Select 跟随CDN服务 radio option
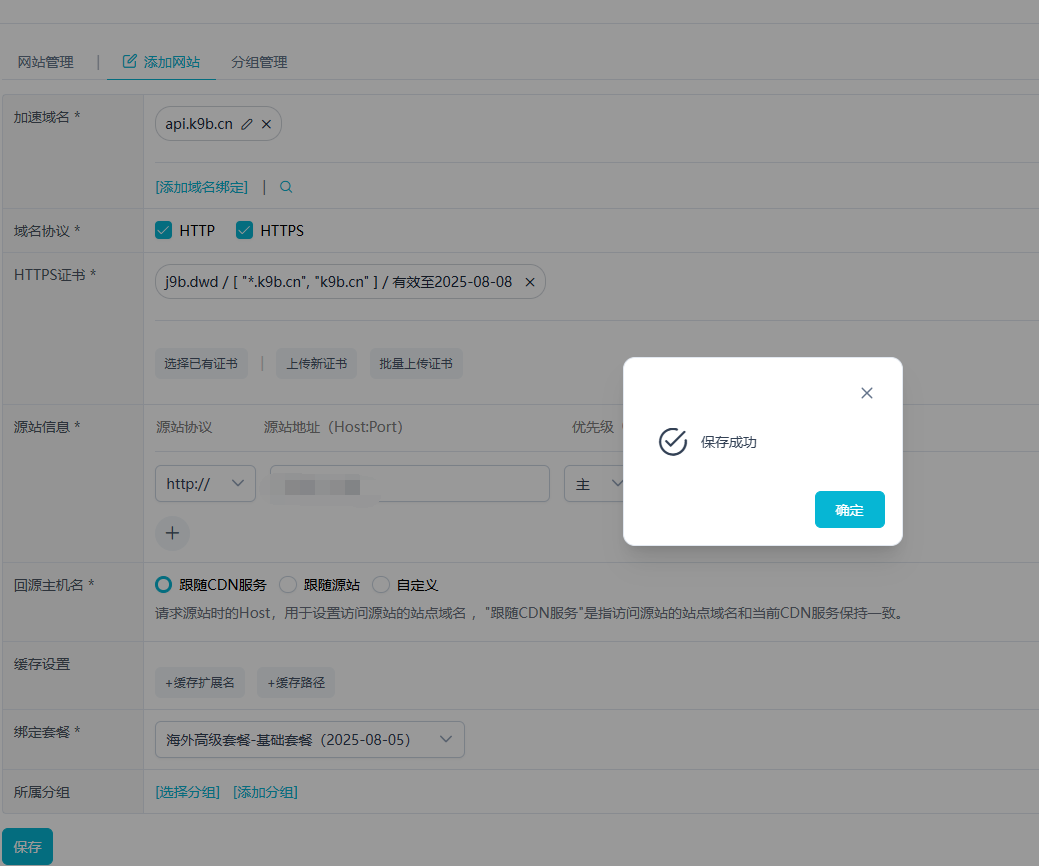1039x866 pixels. [163, 584]
